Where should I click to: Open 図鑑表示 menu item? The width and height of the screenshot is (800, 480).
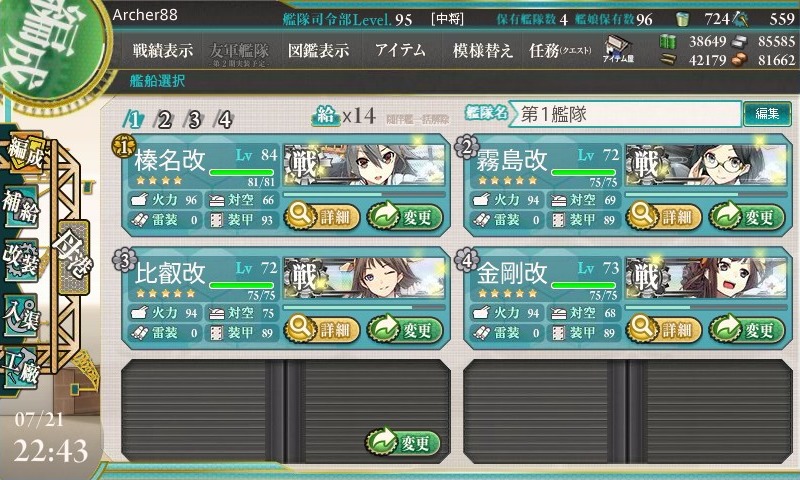[319, 50]
